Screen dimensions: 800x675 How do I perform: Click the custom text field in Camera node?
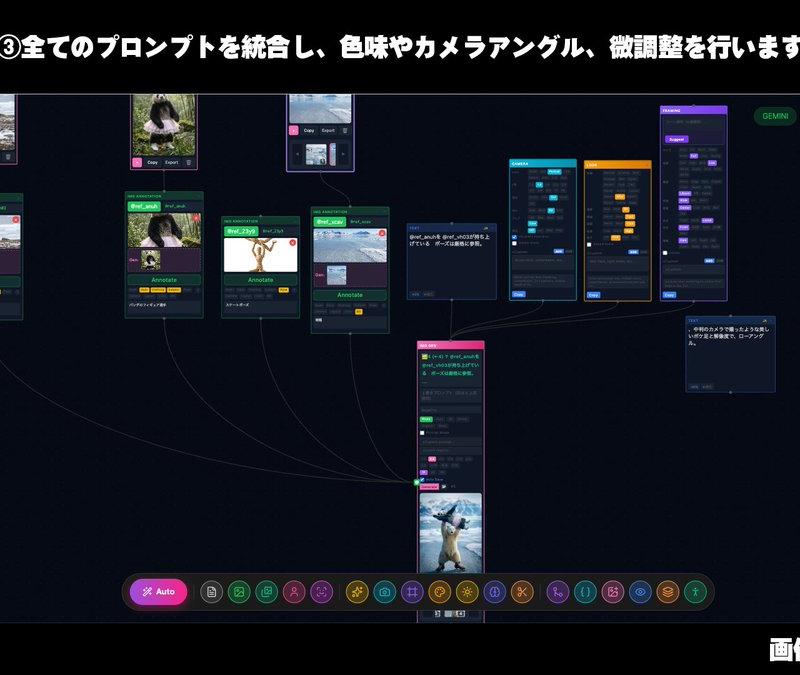click(x=543, y=262)
